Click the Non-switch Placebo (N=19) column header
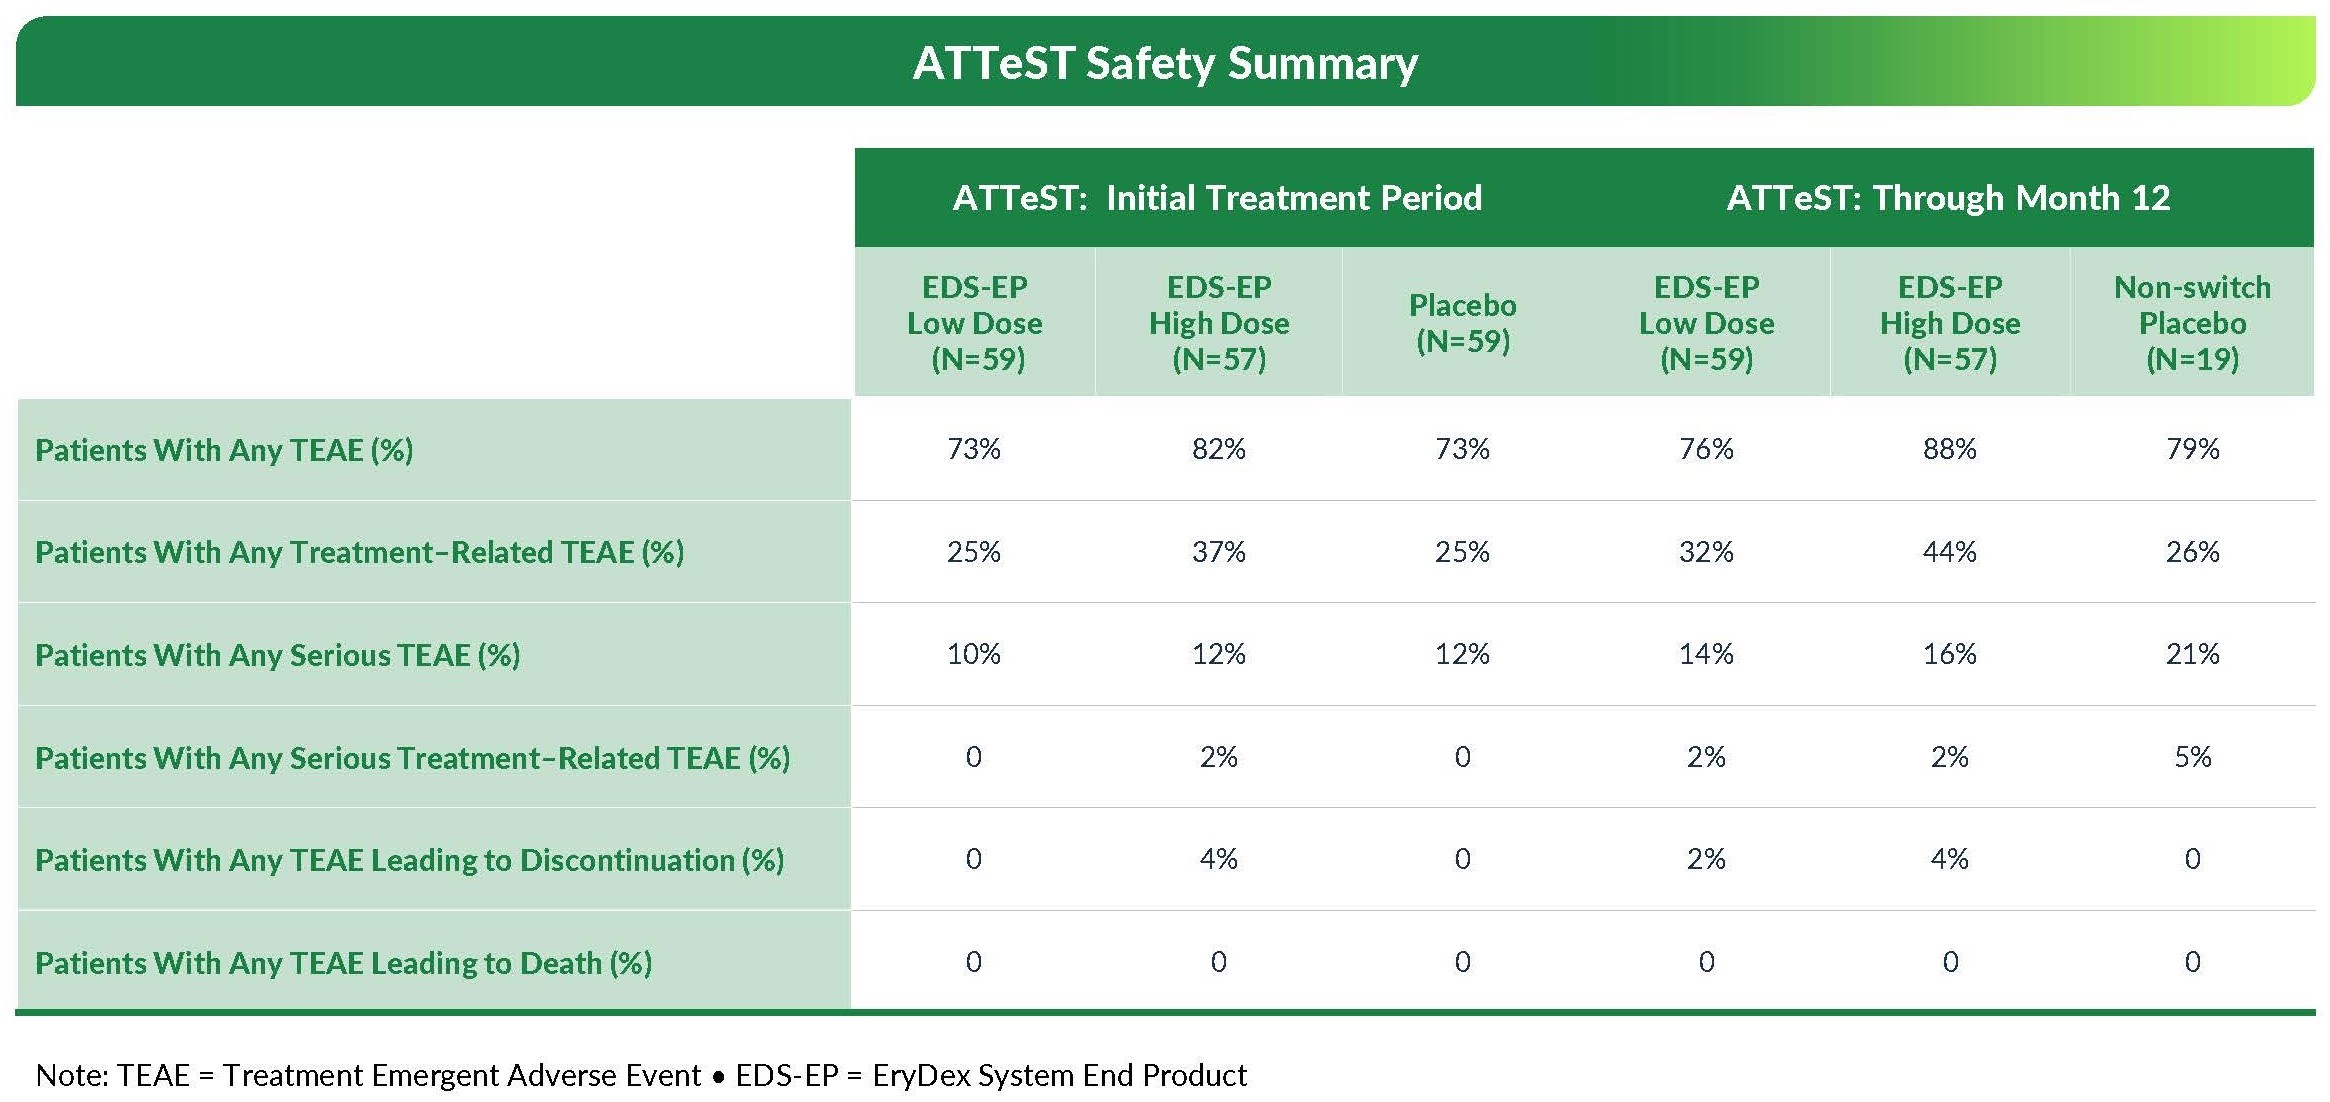This screenshot has height=1102, width=2330. click(x=2192, y=323)
